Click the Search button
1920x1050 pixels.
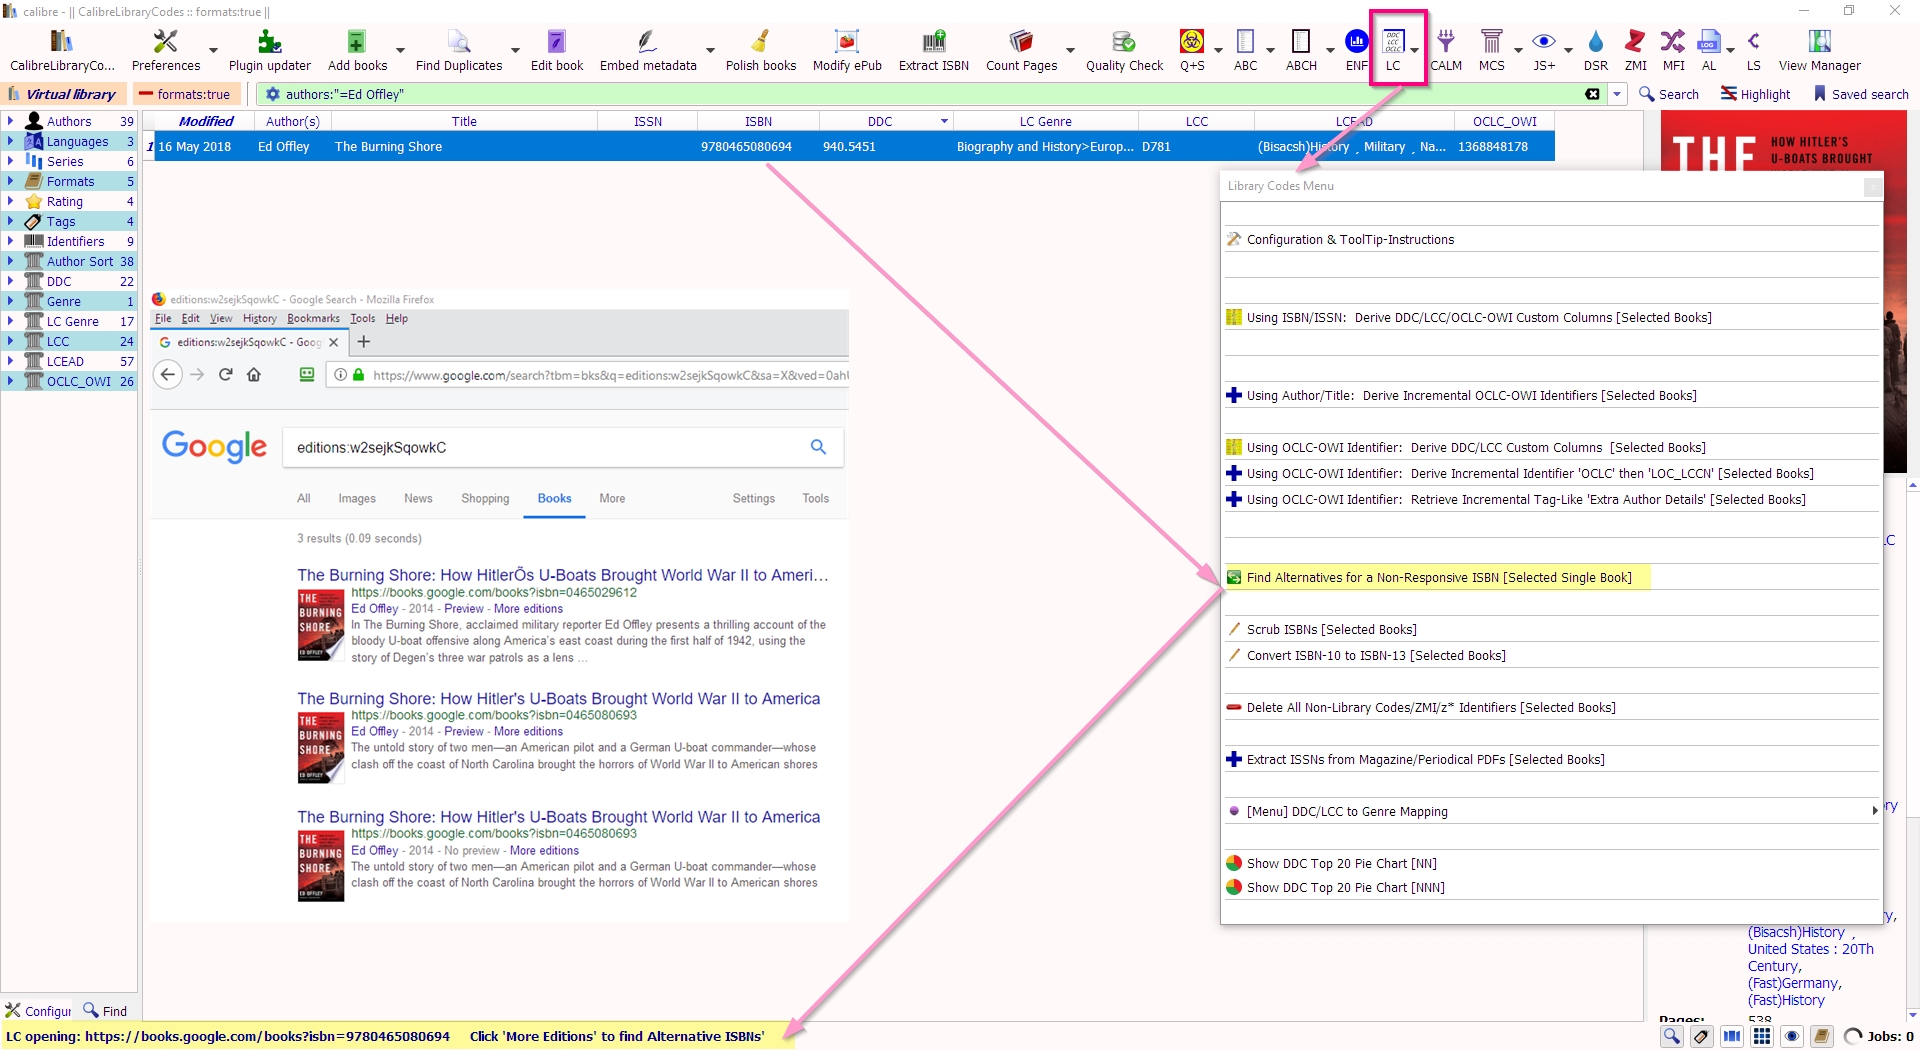pos(1669,94)
